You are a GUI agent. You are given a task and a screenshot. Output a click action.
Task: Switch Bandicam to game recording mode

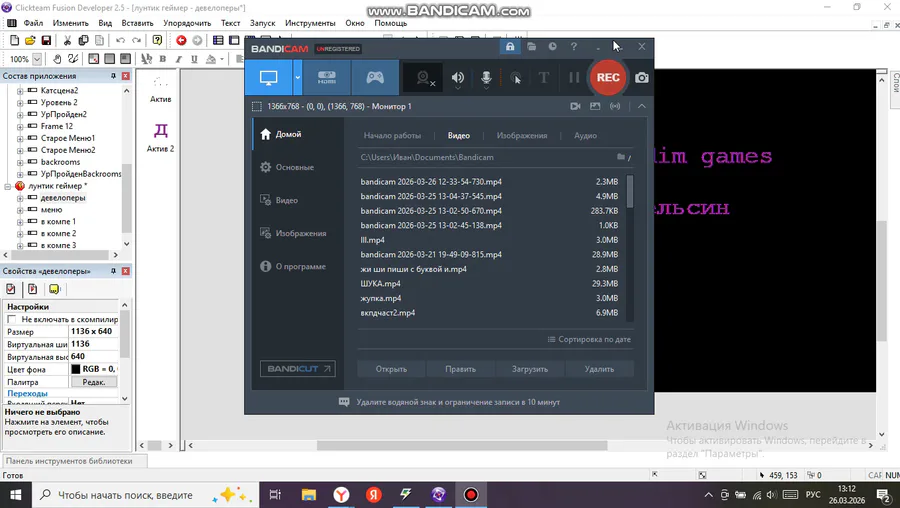click(x=375, y=77)
